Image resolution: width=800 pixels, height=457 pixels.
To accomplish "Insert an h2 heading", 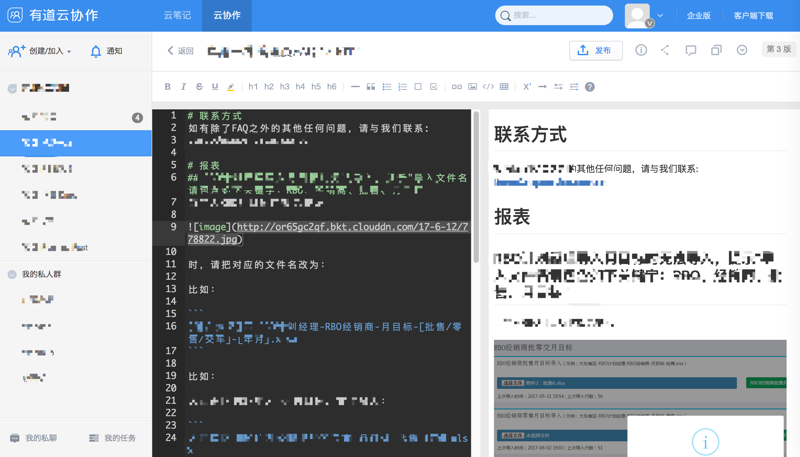I will pyautogui.click(x=269, y=87).
